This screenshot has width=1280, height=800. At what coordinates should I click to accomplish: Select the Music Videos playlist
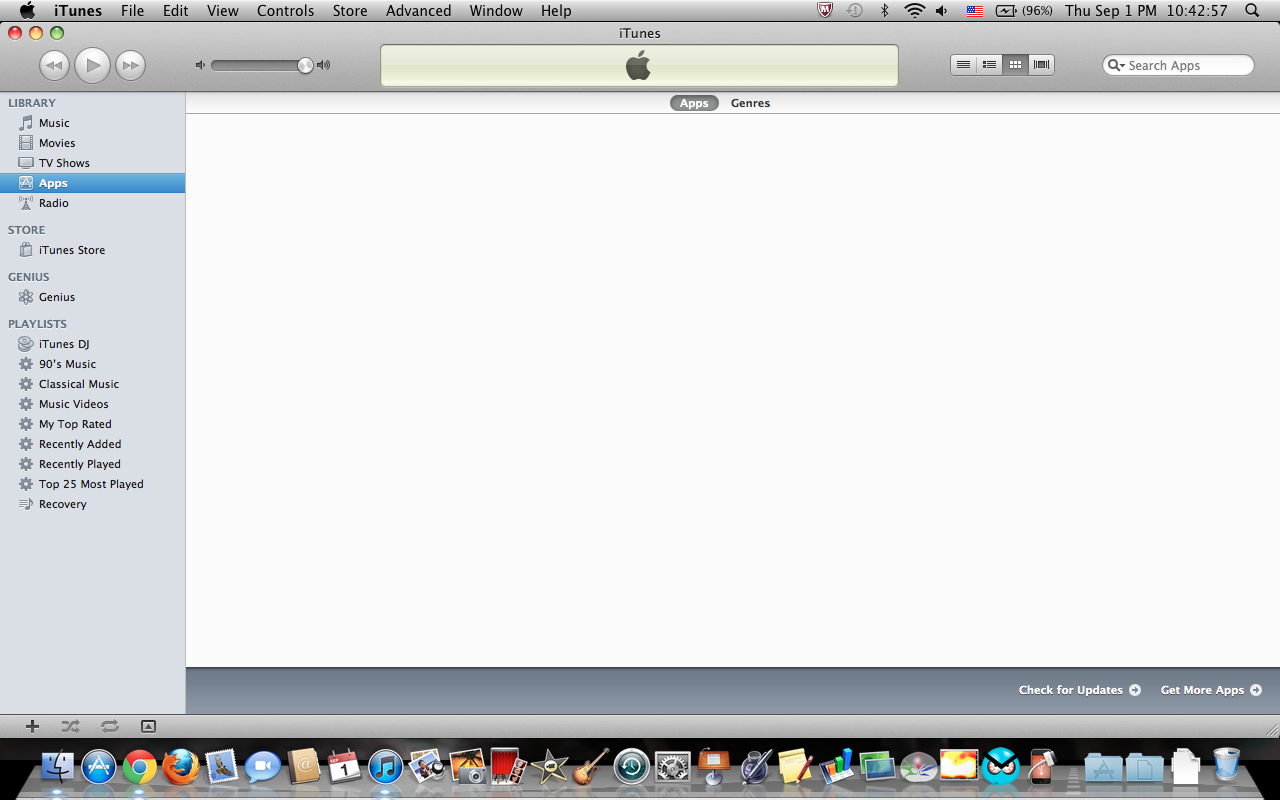(74, 404)
